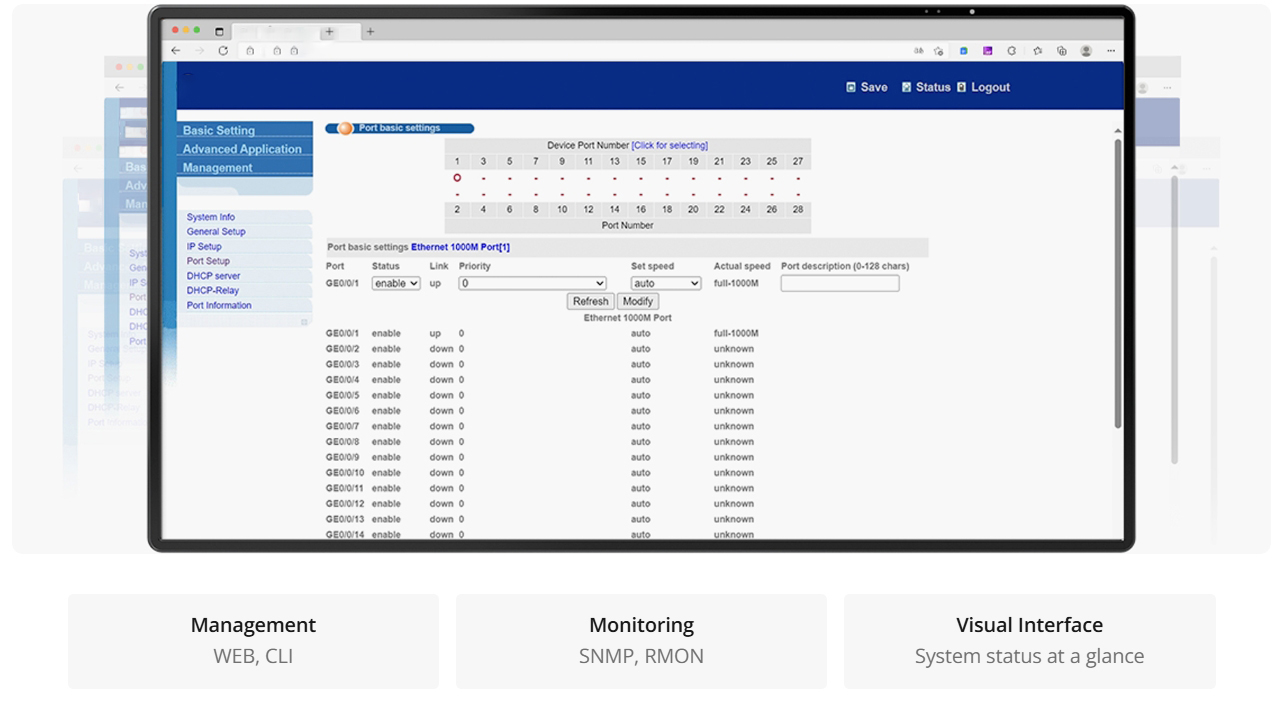1282x702 pixels.
Task: Click the GE0/0/2 row label
Action: pyautogui.click(x=342, y=349)
